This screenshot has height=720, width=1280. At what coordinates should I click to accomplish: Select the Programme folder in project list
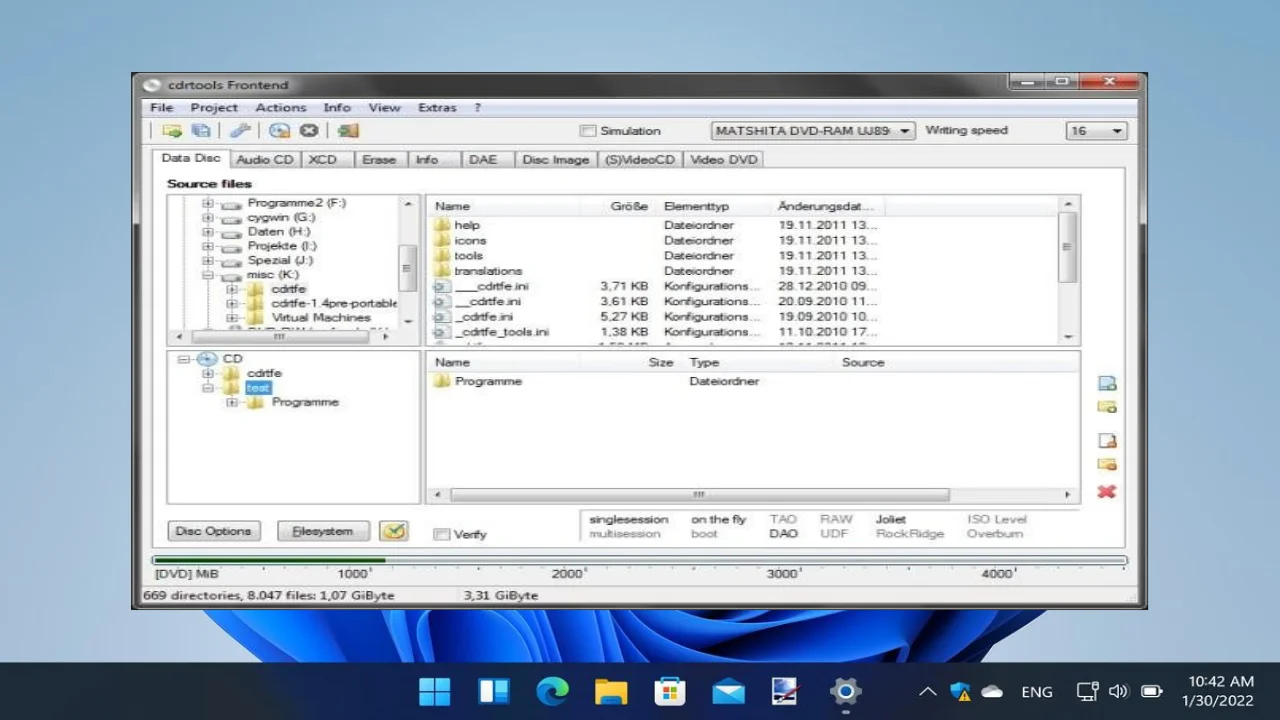tap(488, 381)
